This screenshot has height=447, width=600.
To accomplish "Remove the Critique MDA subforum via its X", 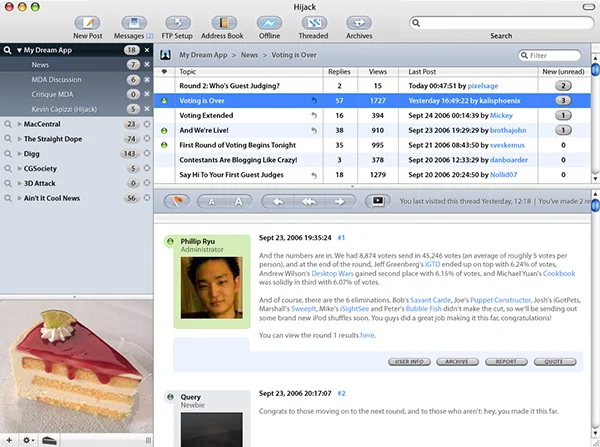I will pos(147,94).
